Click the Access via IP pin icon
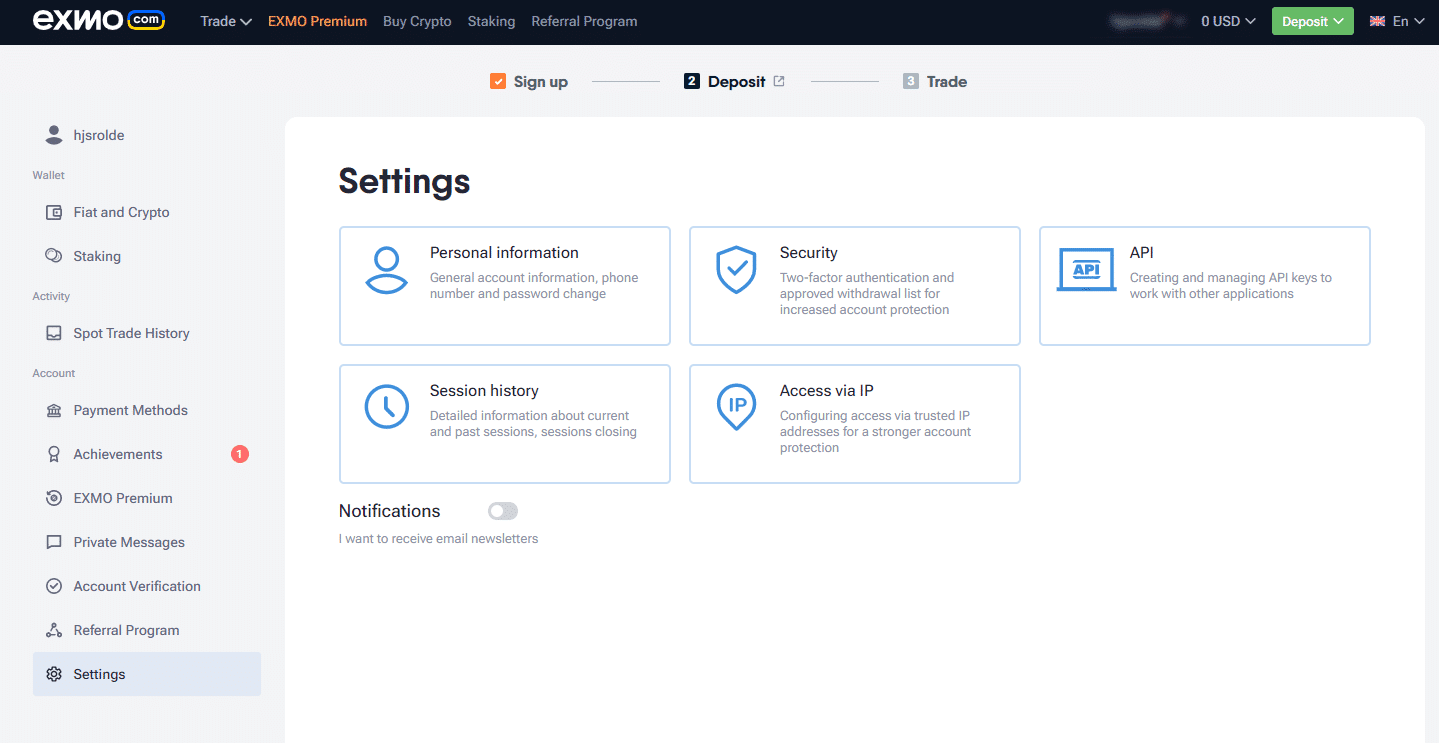 pos(737,408)
